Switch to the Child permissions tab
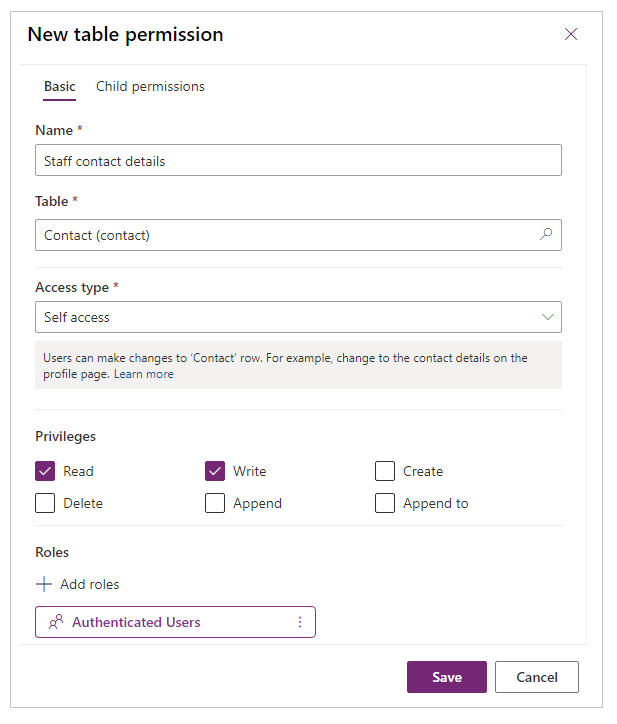The height and width of the screenshot is (724, 617). click(x=150, y=86)
